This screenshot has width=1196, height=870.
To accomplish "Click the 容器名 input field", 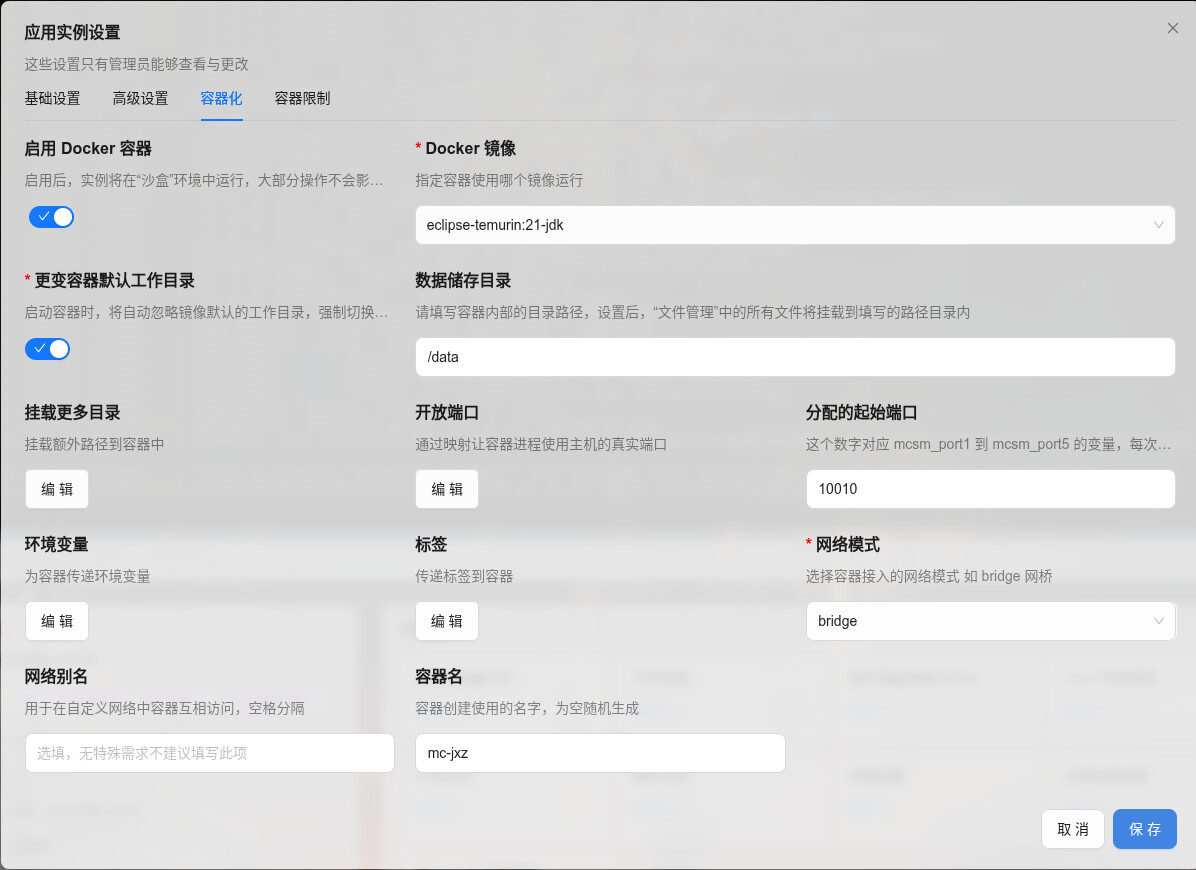I will pos(600,753).
